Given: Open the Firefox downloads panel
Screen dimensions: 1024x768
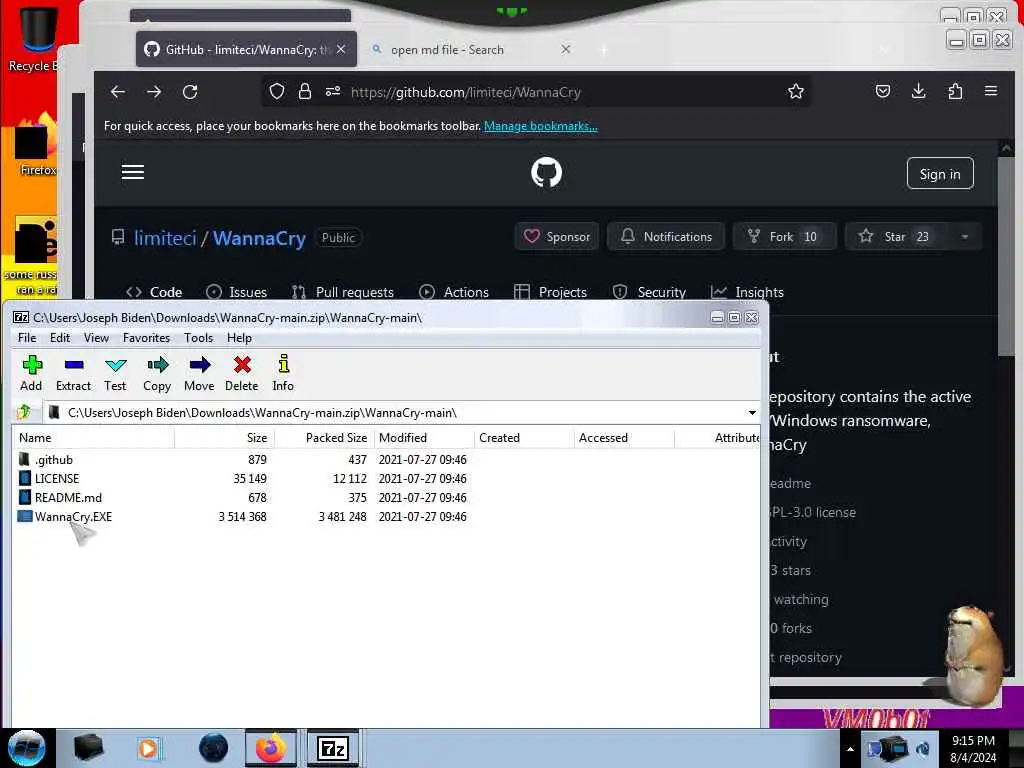Looking at the screenshot, I should [x=919, y=91].
